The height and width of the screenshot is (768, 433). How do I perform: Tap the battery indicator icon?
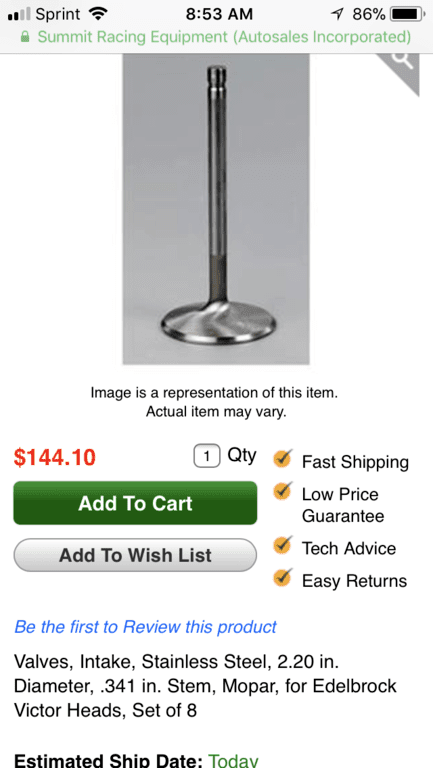[x=408, y=14]
